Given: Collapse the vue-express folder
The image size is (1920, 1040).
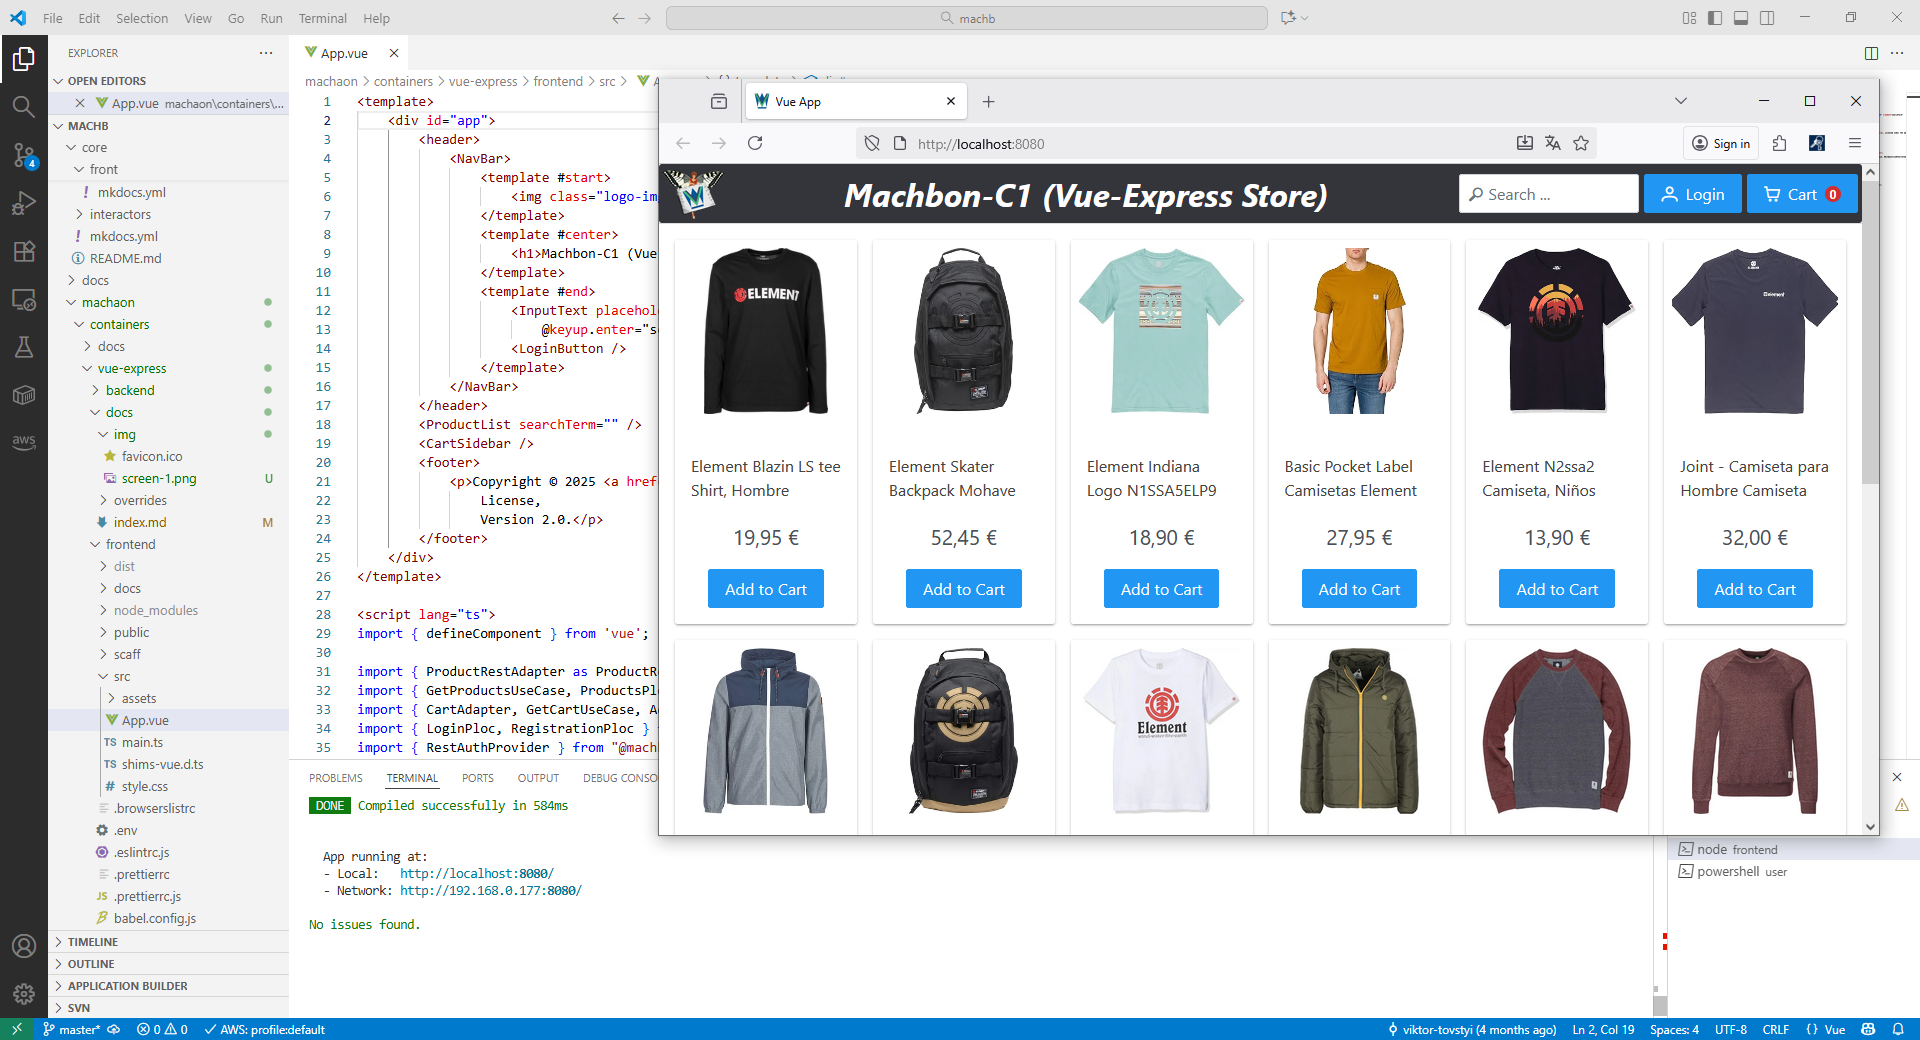Looking at the screenshot, I should pos(131,368).
